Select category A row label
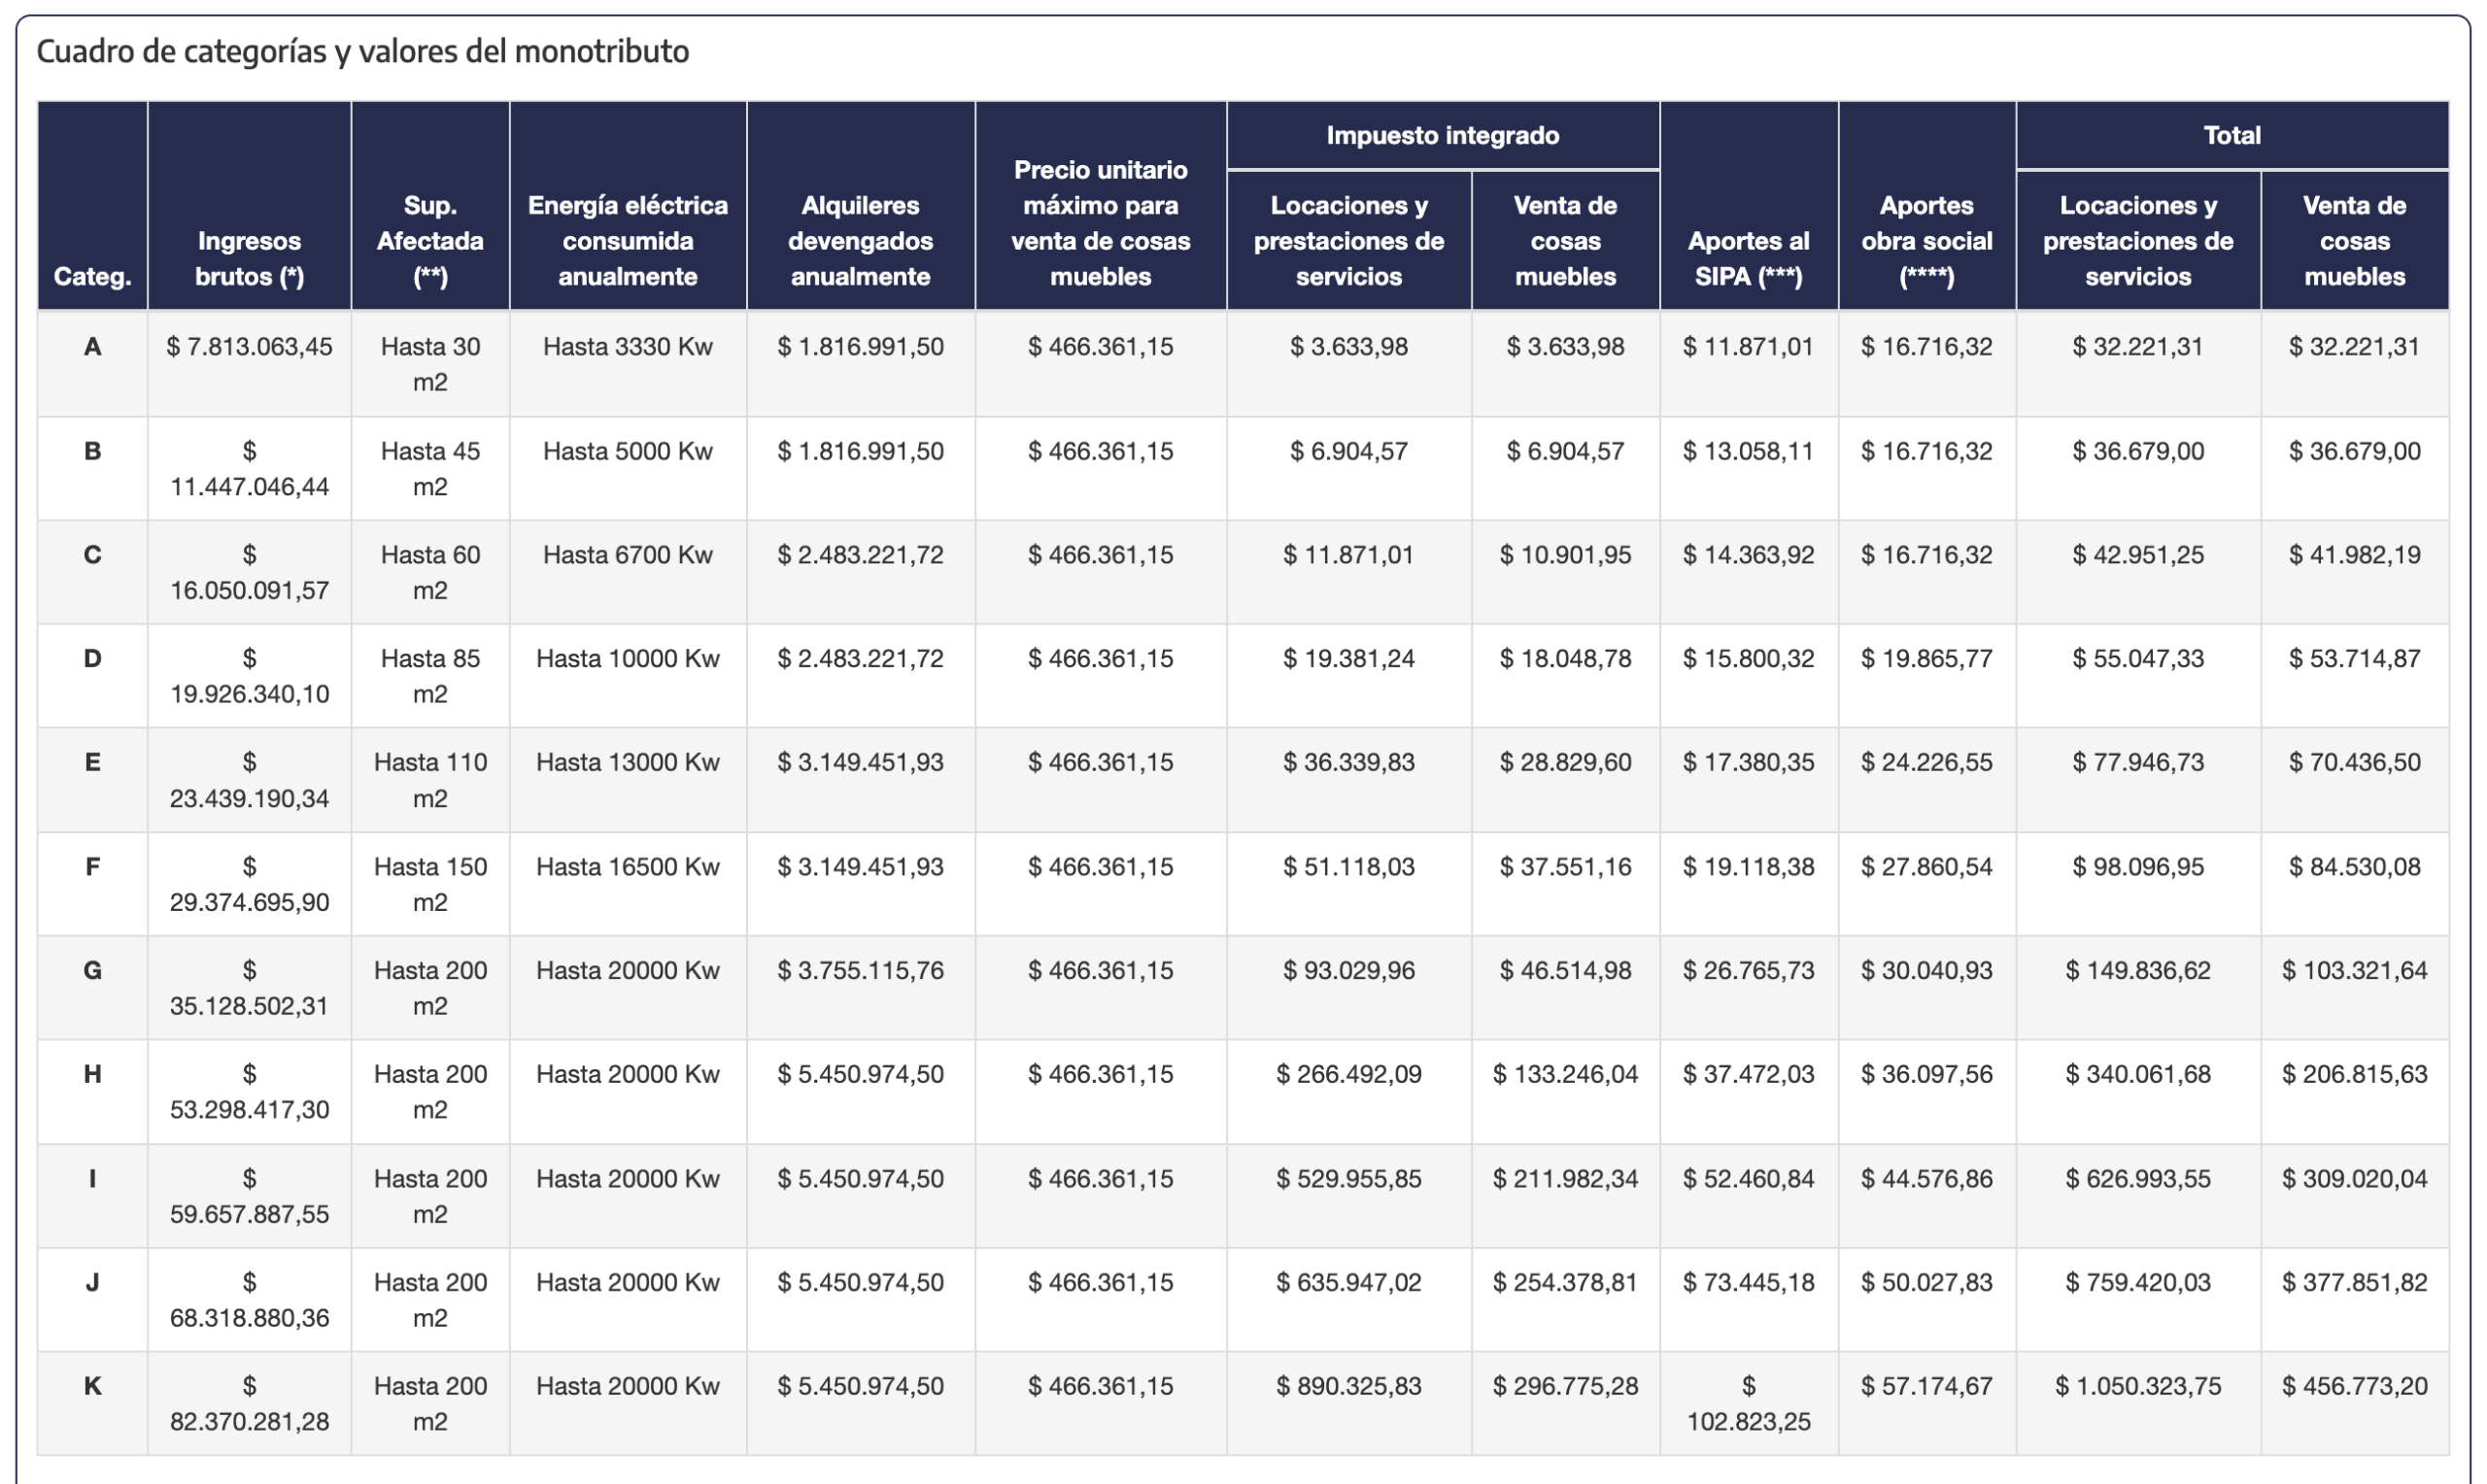The image size is (2487, 1484). (92, 347)
